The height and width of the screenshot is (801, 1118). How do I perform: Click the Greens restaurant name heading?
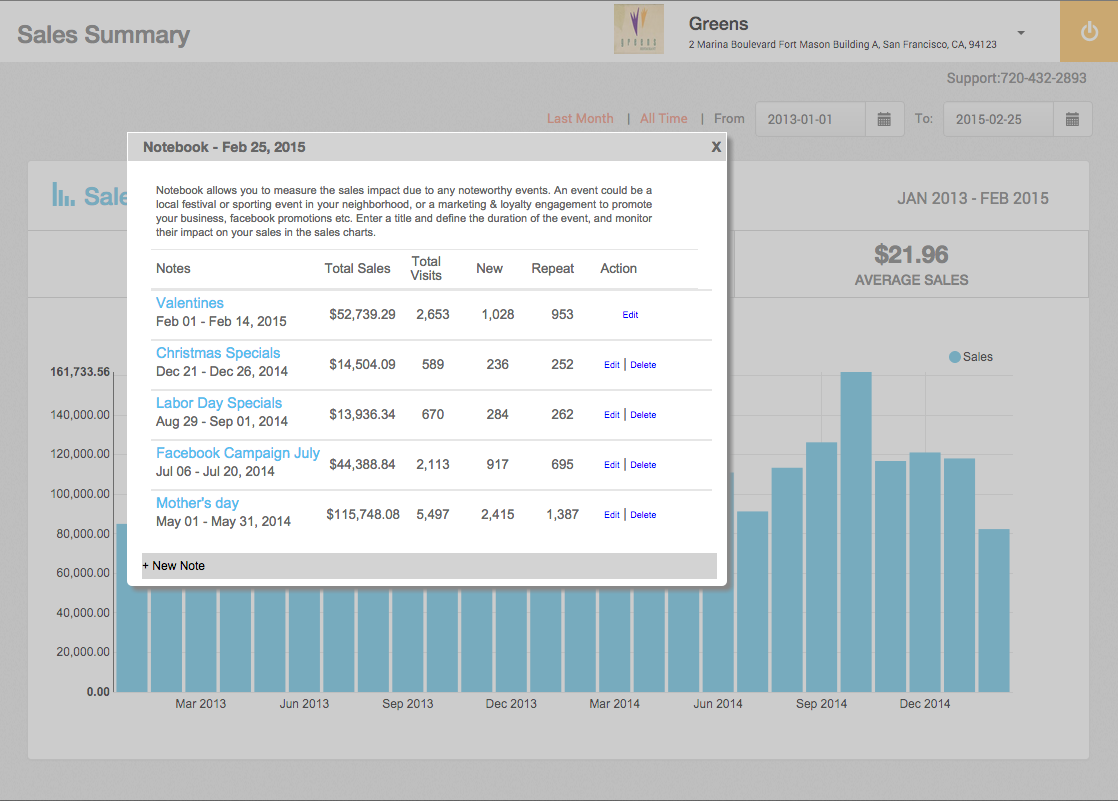coord(718,24)
